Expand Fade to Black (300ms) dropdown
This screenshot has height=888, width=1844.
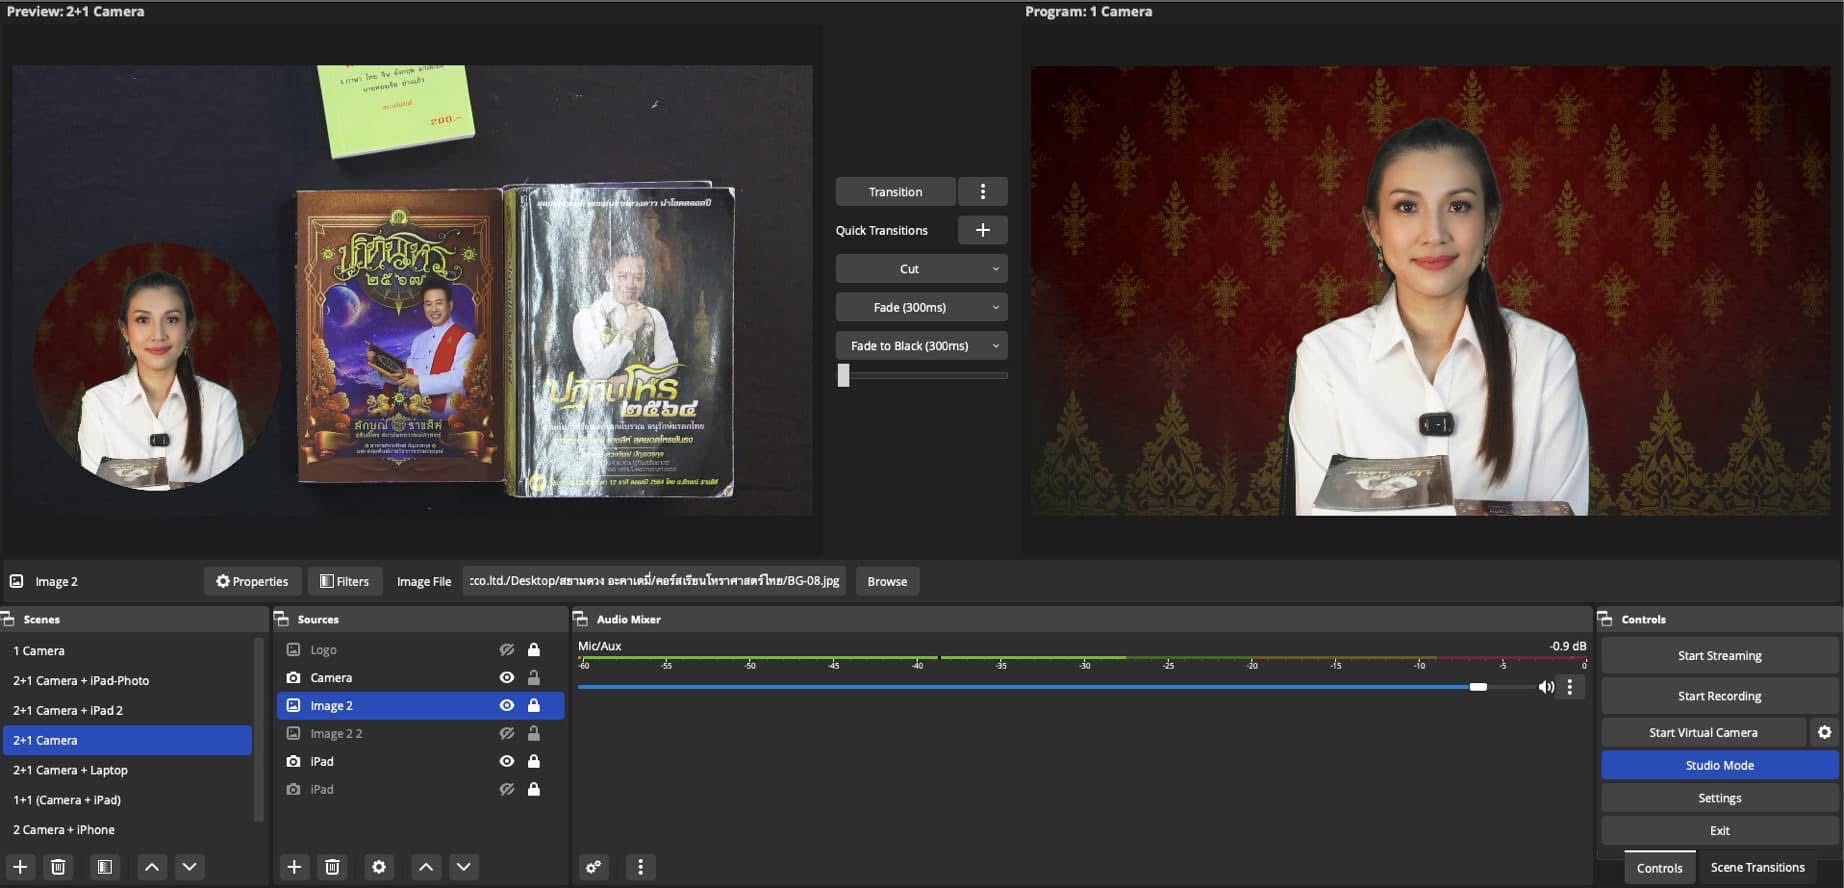(995, 346)
